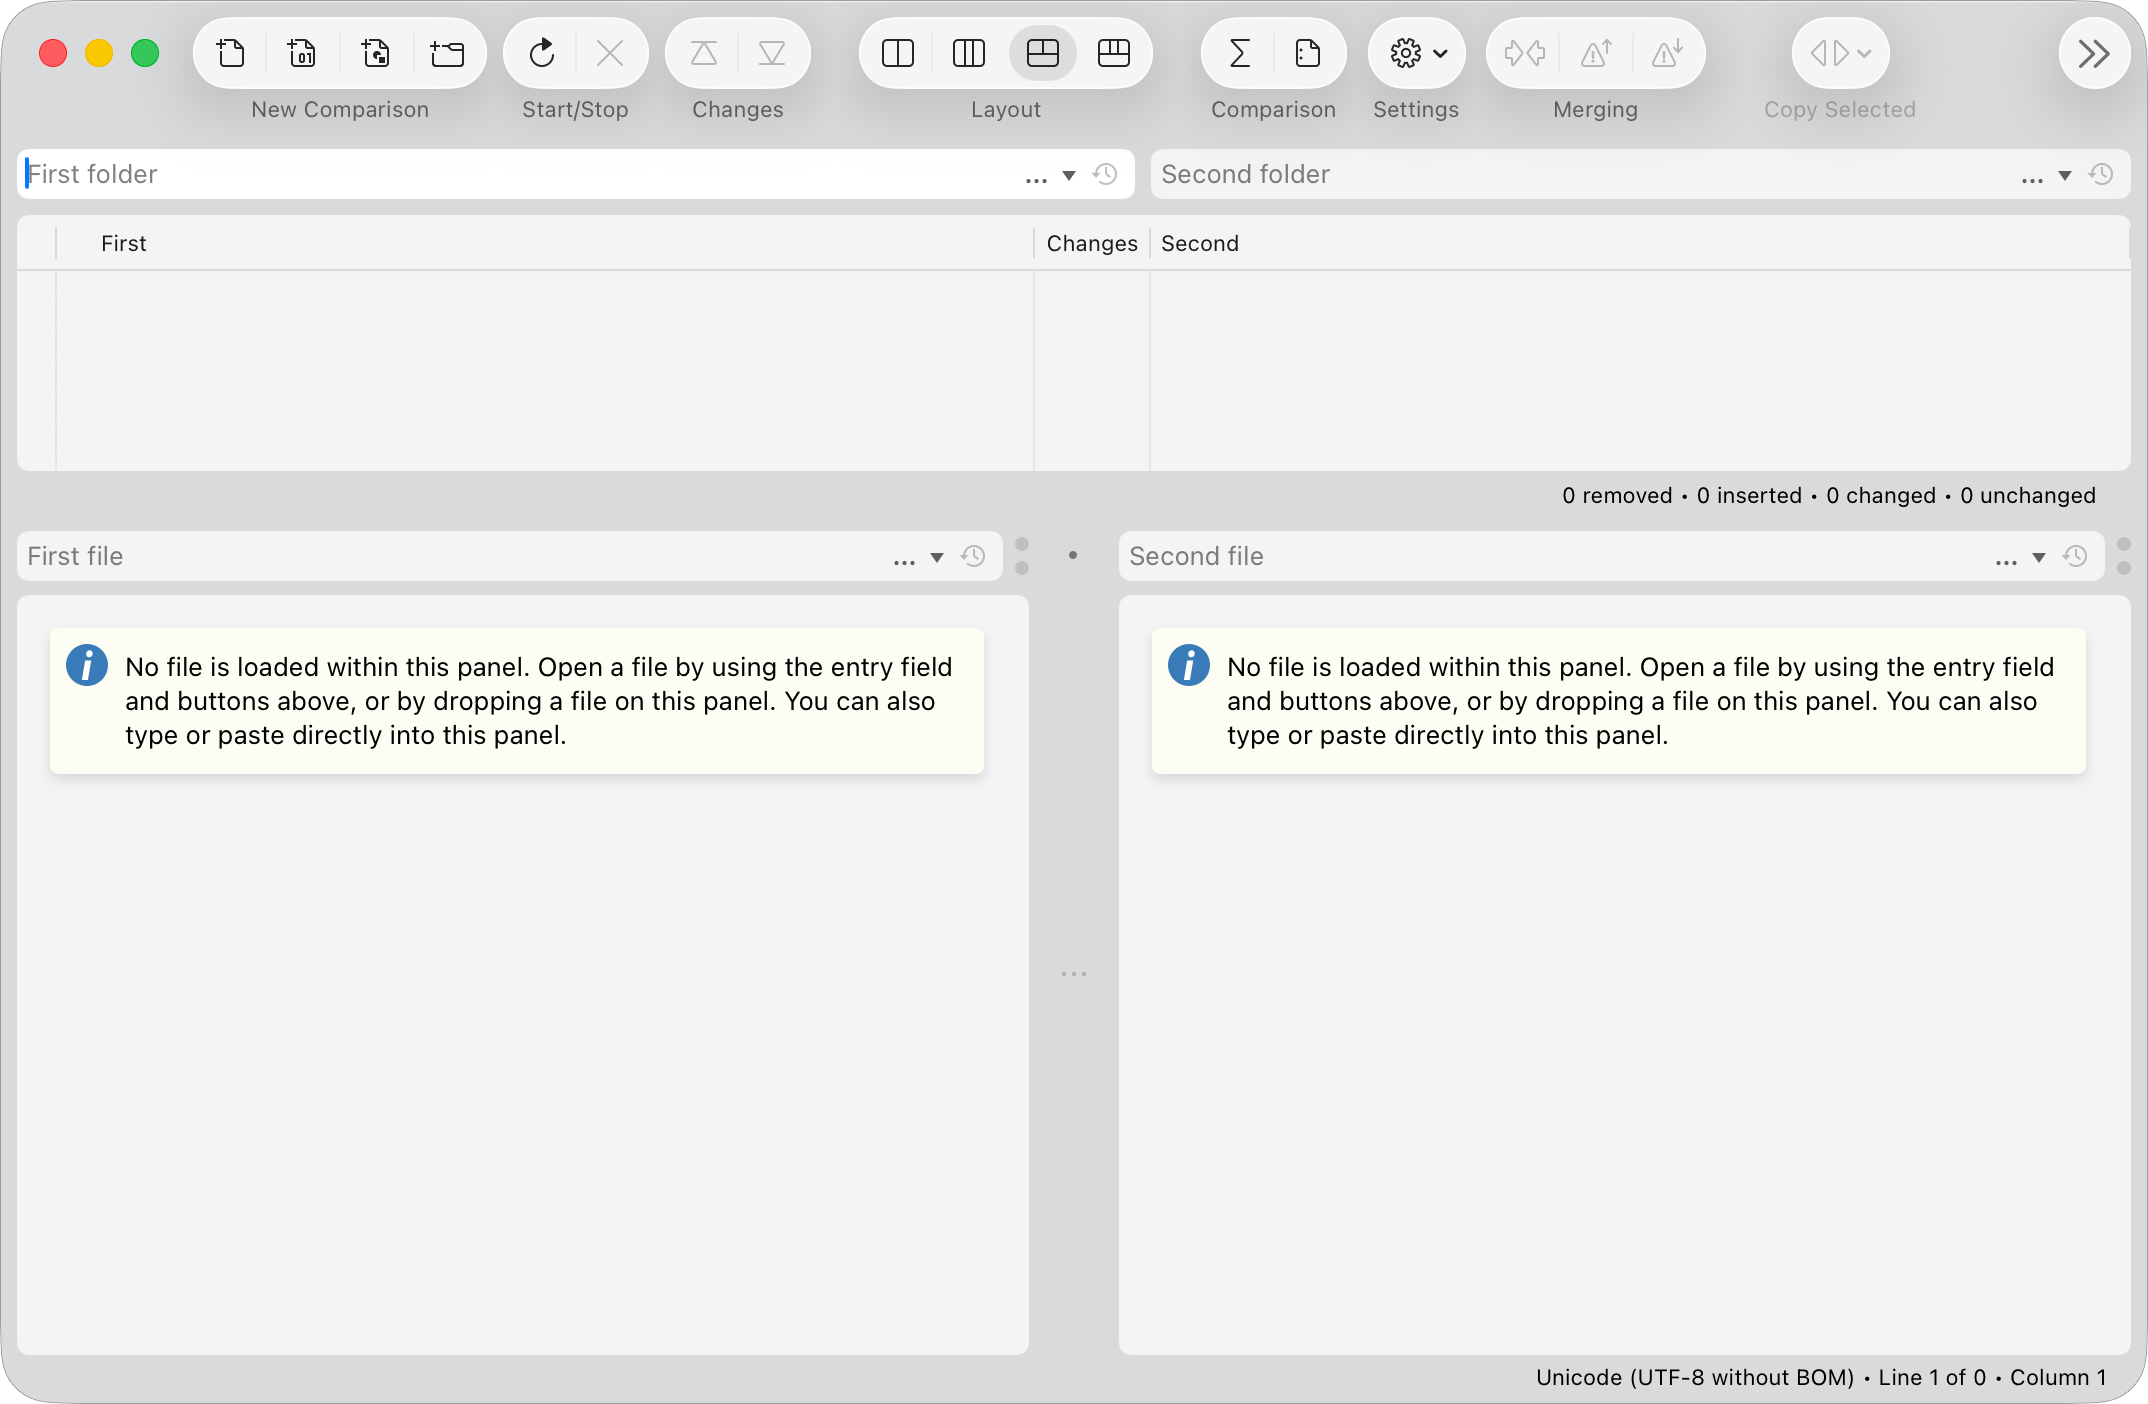Start a new text comparison
The height and width of the screenshot is (1404, 2148).
tap(231, 53)
